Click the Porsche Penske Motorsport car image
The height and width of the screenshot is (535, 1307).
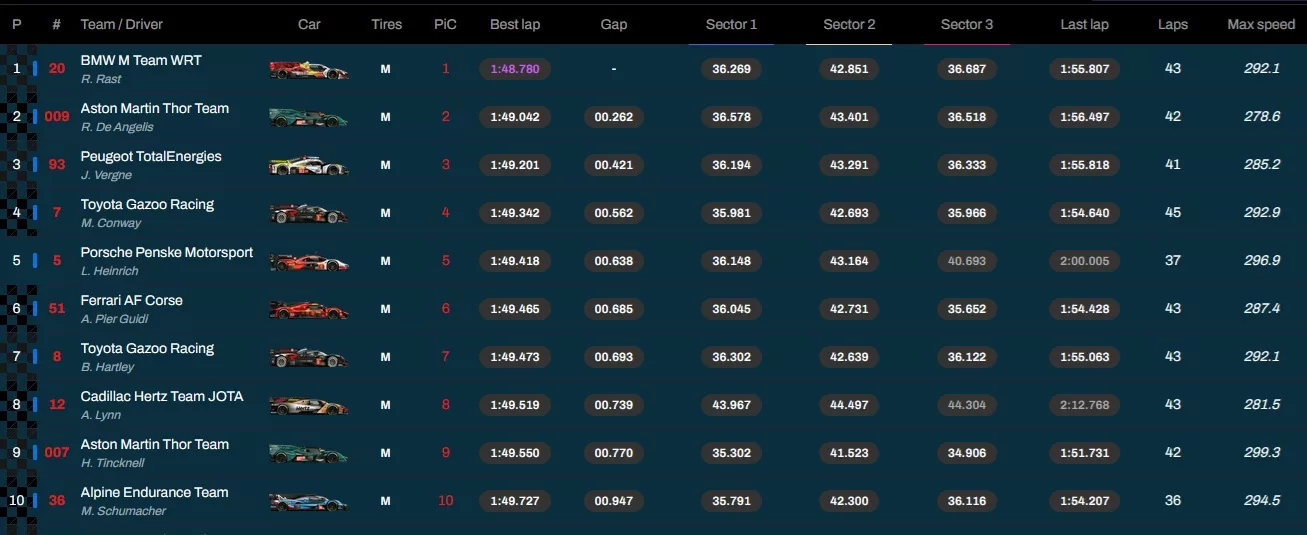tap(309, 262)
